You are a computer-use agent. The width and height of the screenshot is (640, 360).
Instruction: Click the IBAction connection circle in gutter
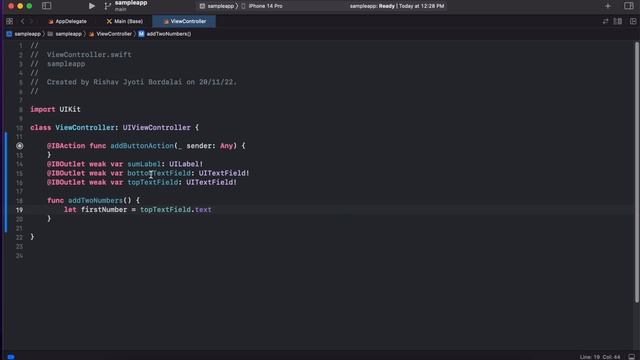[20, 146]
